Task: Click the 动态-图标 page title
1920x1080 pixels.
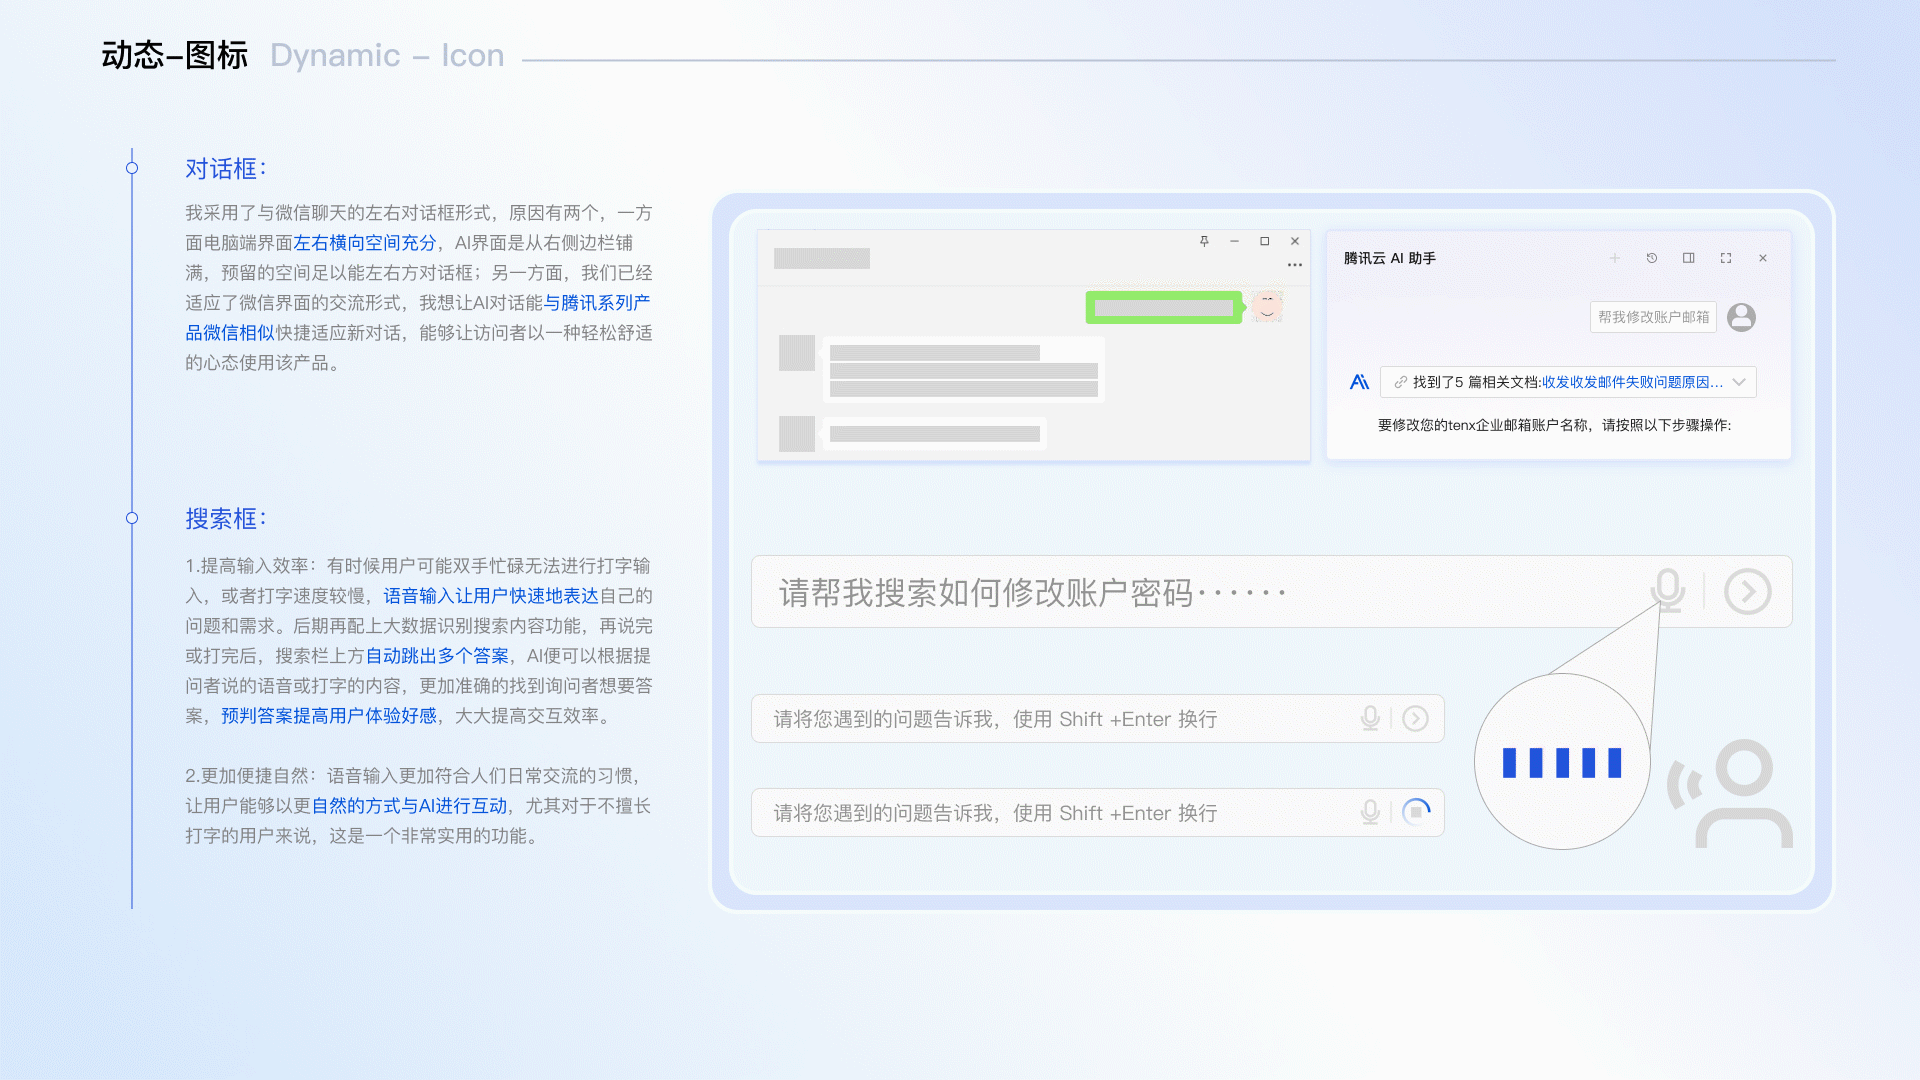Action: point(175,55)
